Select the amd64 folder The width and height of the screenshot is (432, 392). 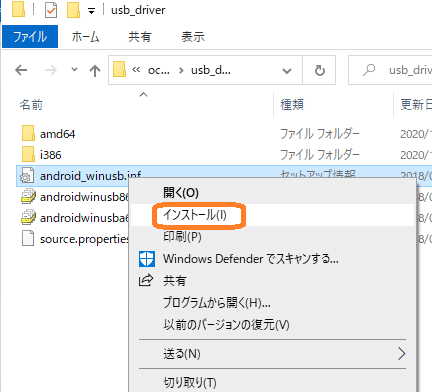(57, 134)
